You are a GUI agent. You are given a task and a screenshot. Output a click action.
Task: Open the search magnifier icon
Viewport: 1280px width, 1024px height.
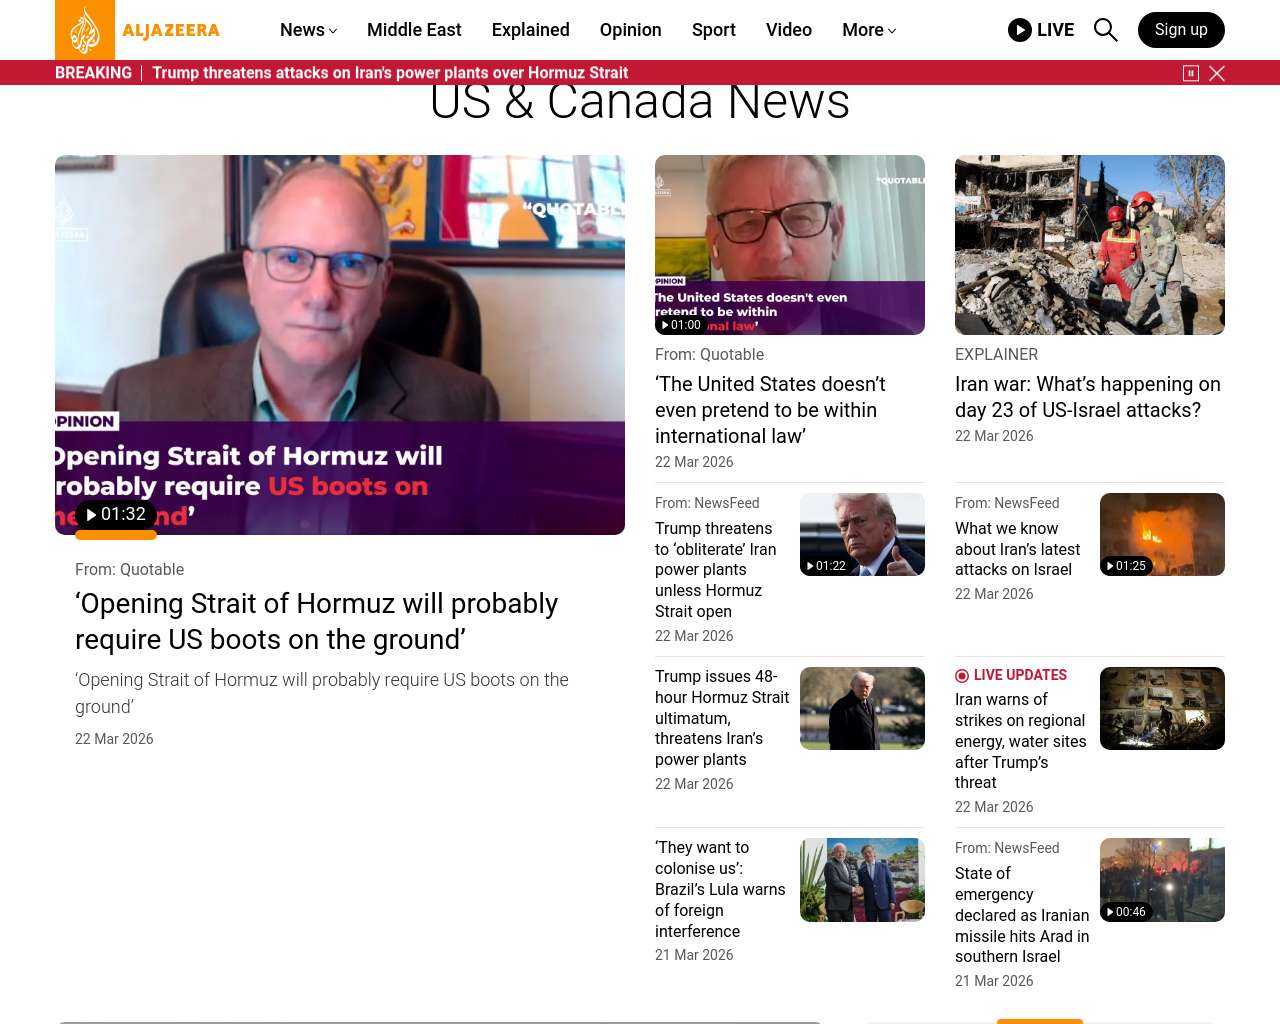point(1105,30)
